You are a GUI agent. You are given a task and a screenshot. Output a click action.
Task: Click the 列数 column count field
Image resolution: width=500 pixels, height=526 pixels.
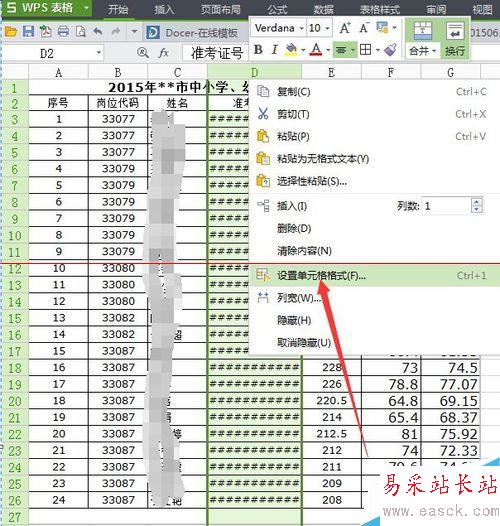tap(447, 206)
